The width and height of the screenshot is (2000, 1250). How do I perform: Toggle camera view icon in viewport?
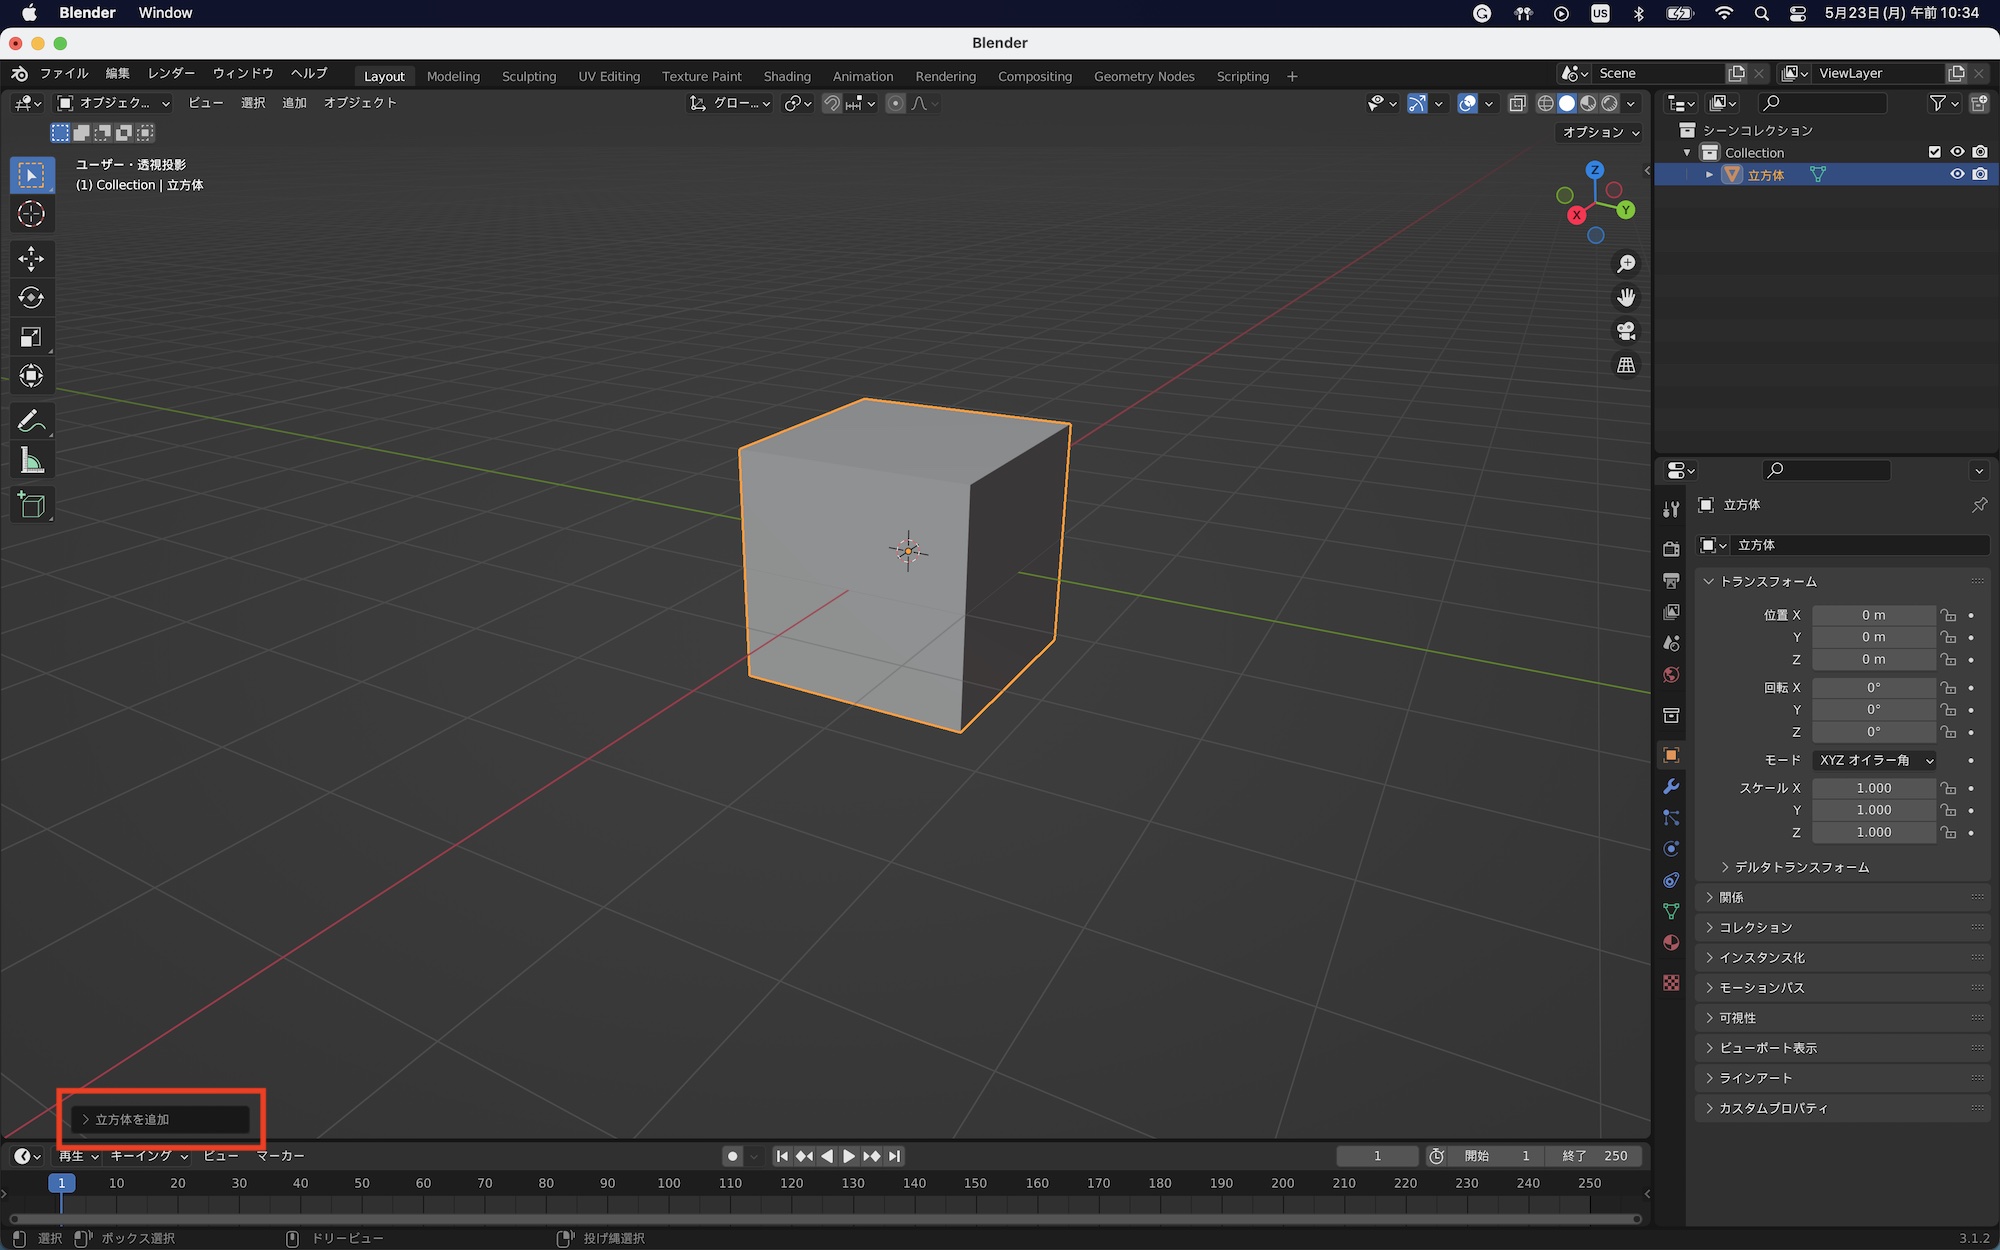pyautogui.click(x=1626, y=331)
